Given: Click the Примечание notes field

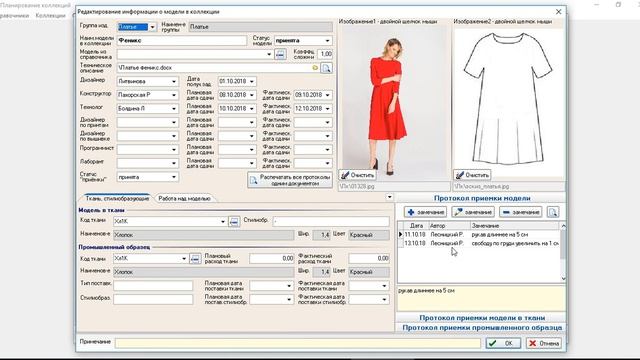Looking at the screenshot, I should pyautogui.click(x=298, y=343).
